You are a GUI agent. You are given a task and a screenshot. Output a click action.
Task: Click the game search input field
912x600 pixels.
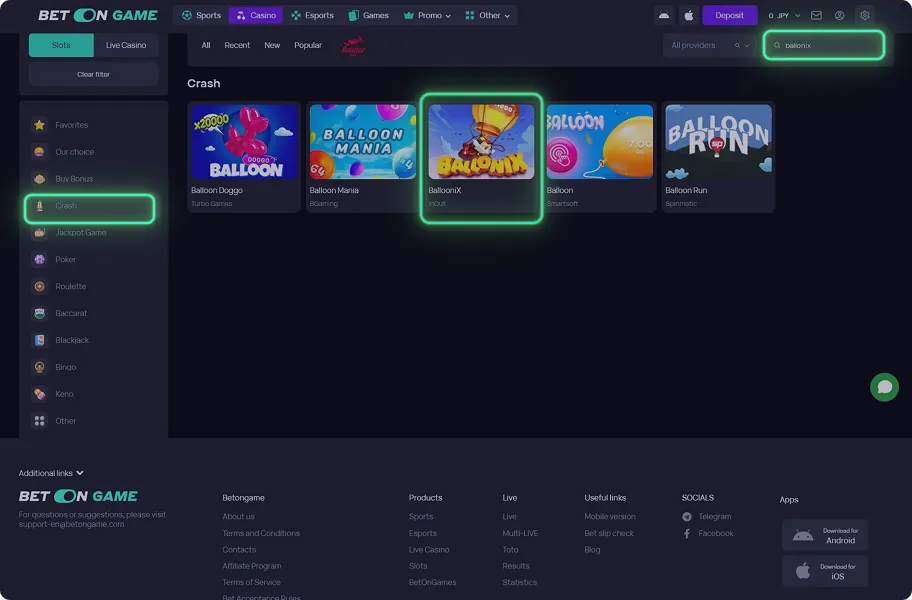[x=829, y=45]
